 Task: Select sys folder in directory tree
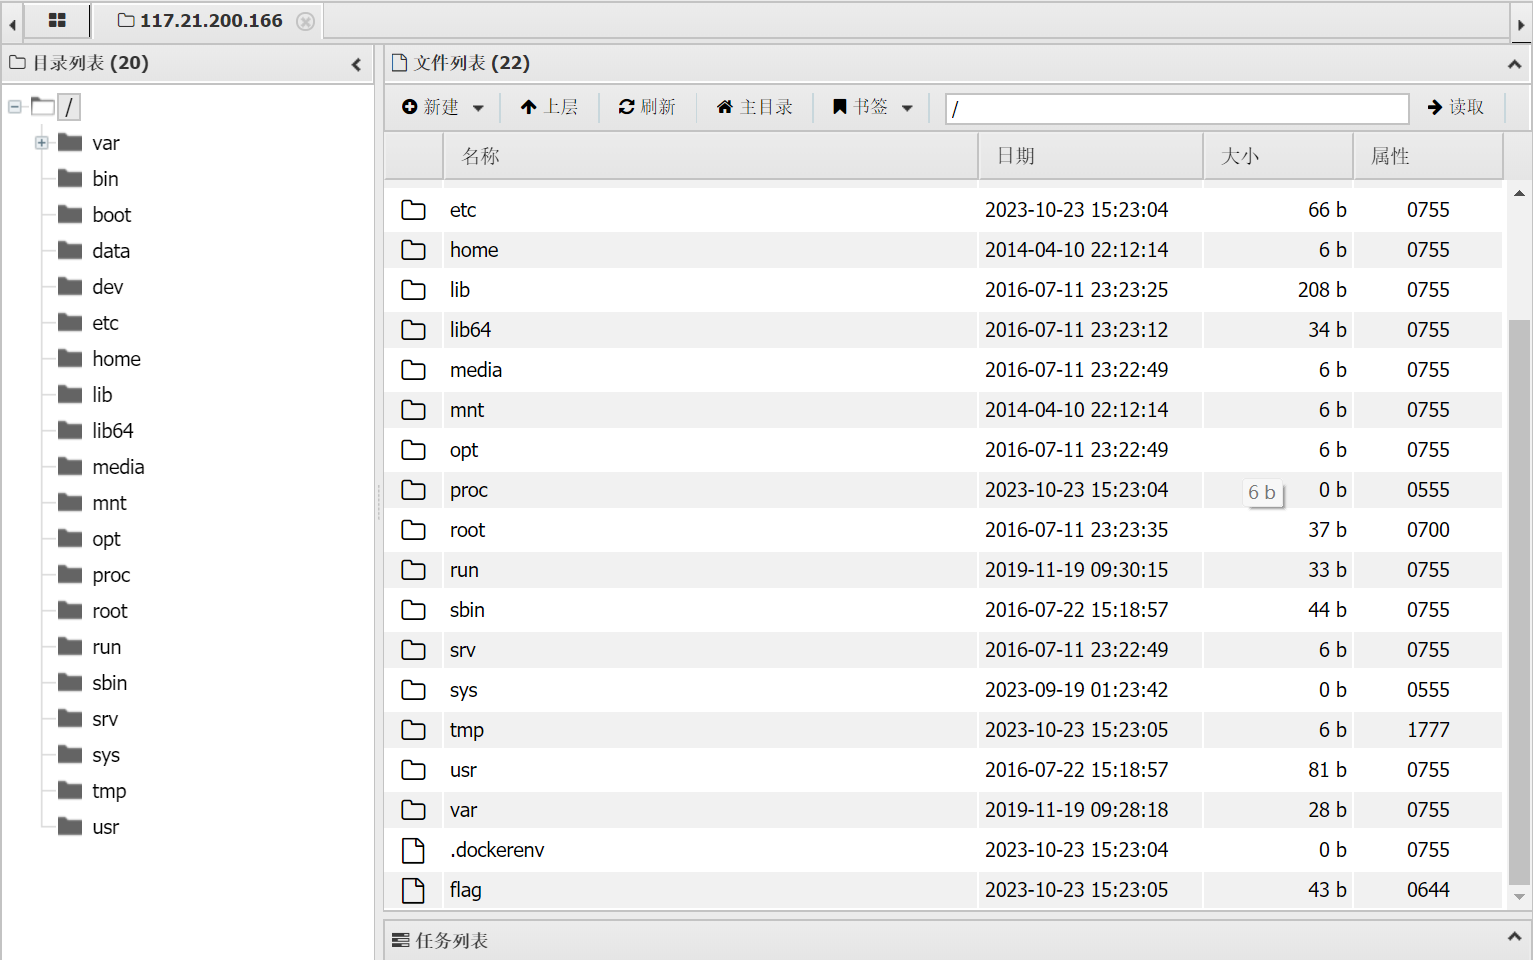106,755
